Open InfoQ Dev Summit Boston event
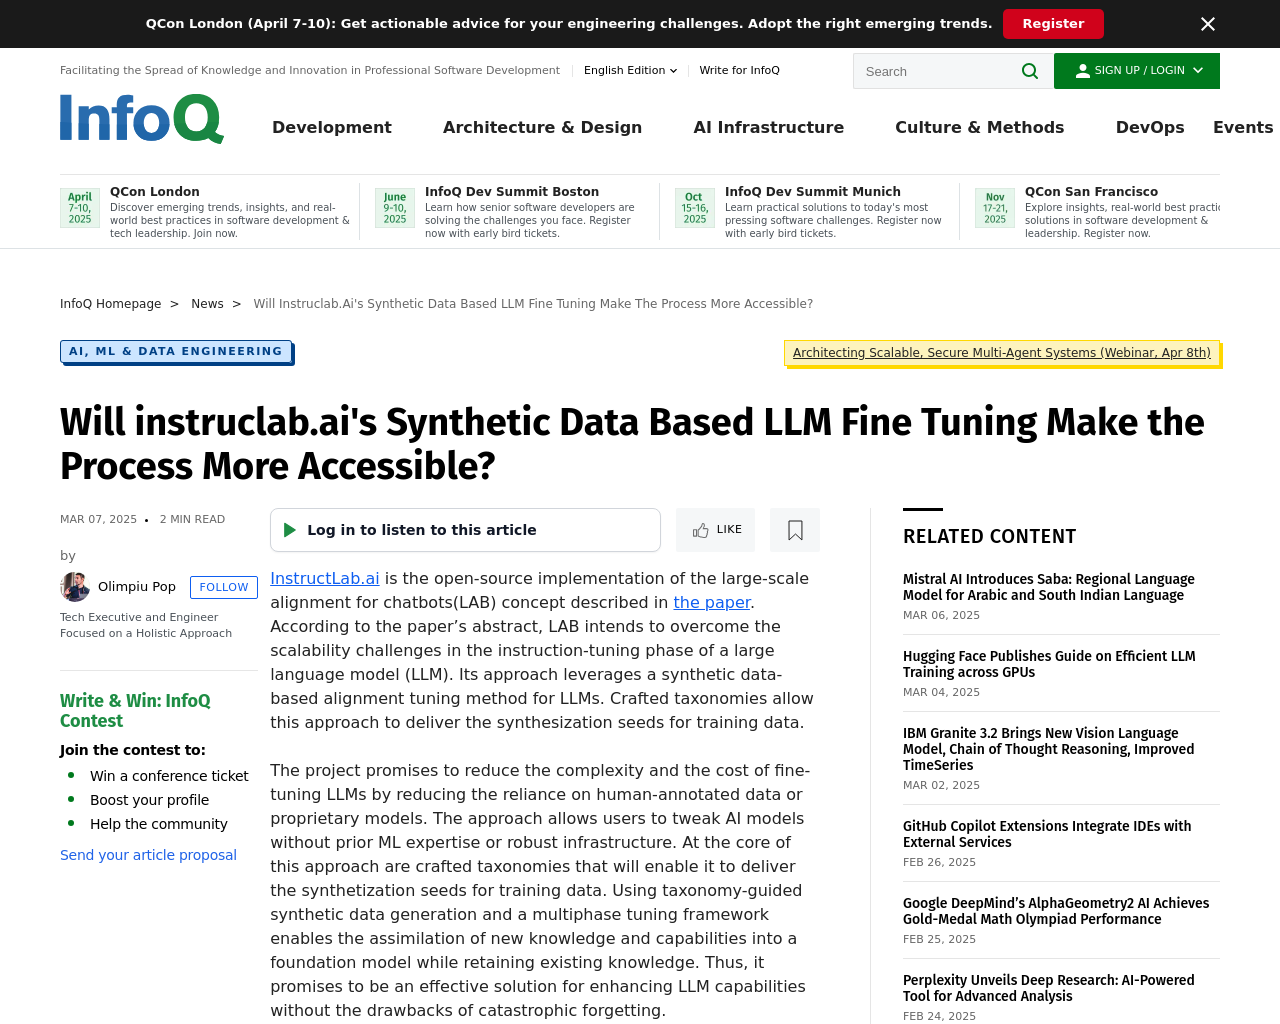Image resolution: width=1280 pixels, height=1024 pixels. pyautogui.click(x=512, y=192)
